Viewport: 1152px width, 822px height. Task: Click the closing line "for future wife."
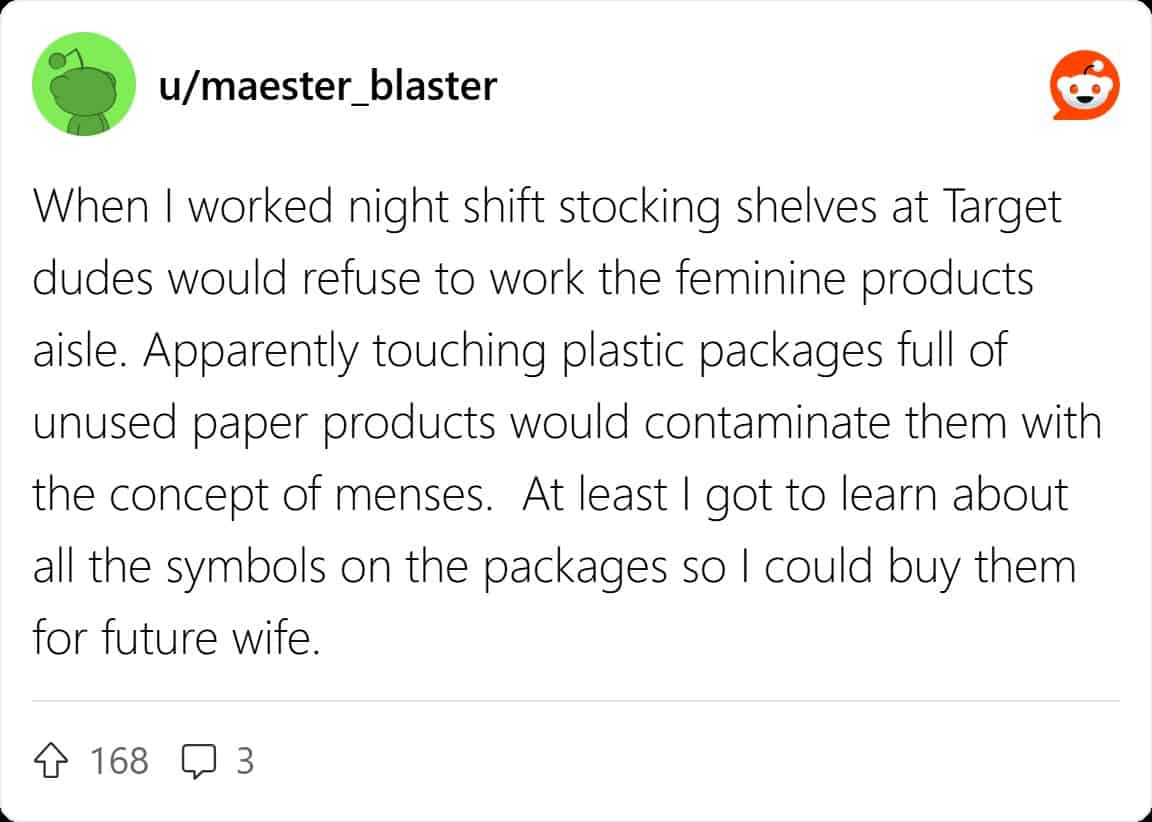pos(175,638)
